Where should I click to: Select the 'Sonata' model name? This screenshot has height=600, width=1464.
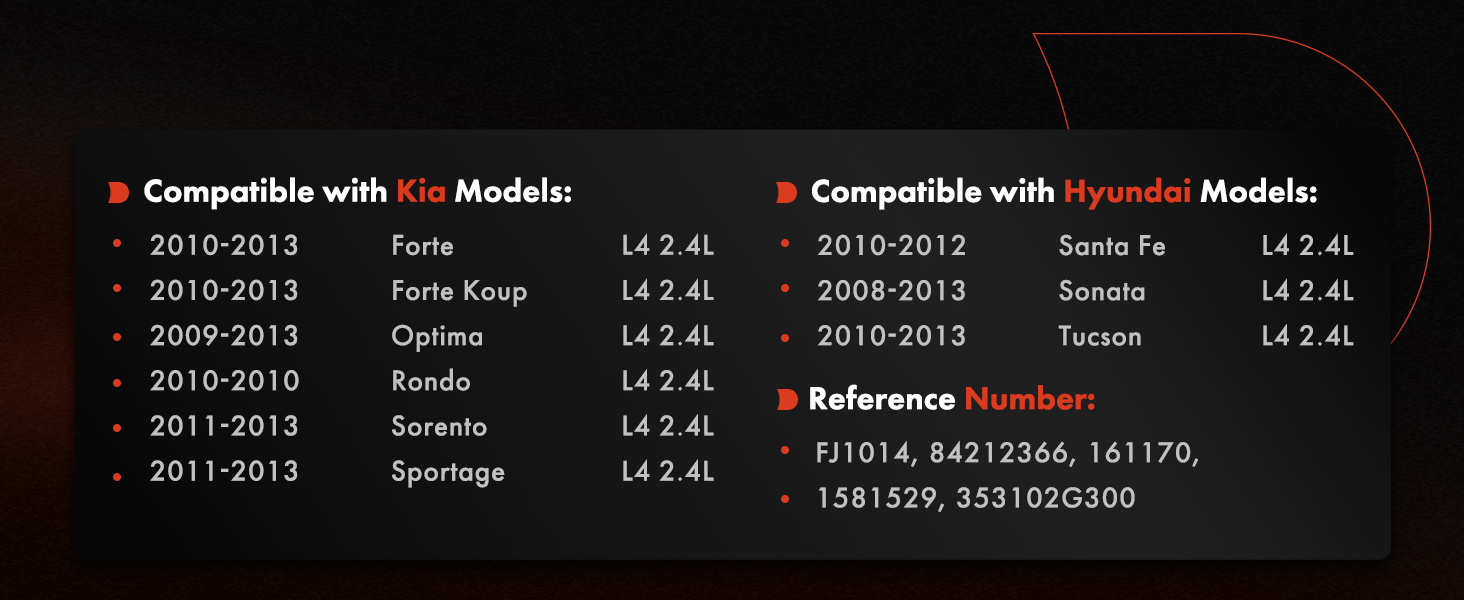[1102, 292]
